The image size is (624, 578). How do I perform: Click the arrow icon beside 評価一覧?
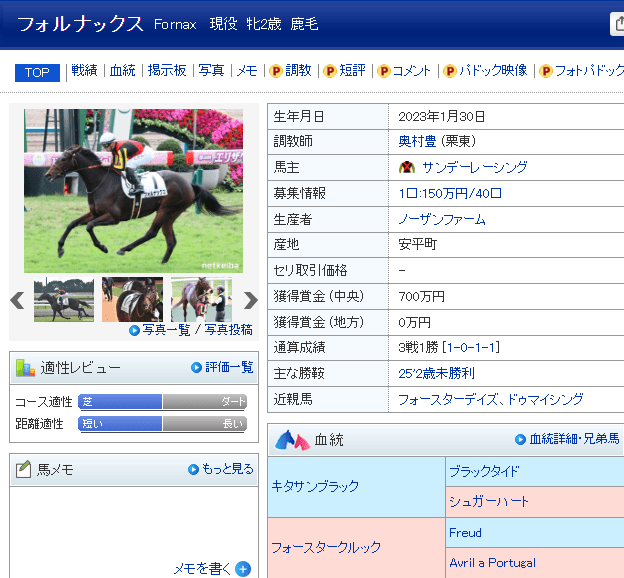coord(196,367)
